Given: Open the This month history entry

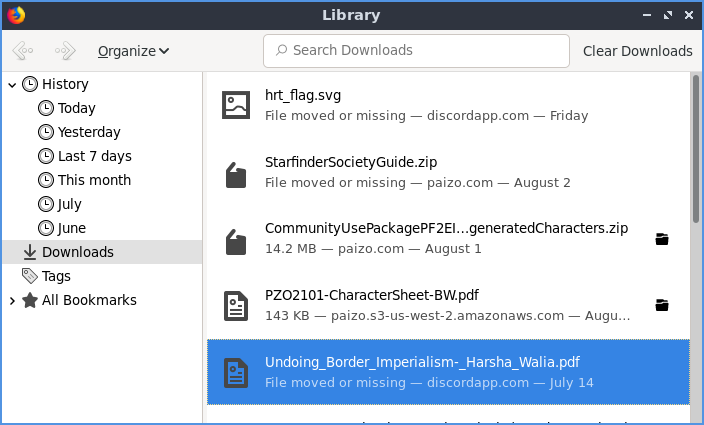Looking at the screenshot, I should coord(94,180).
